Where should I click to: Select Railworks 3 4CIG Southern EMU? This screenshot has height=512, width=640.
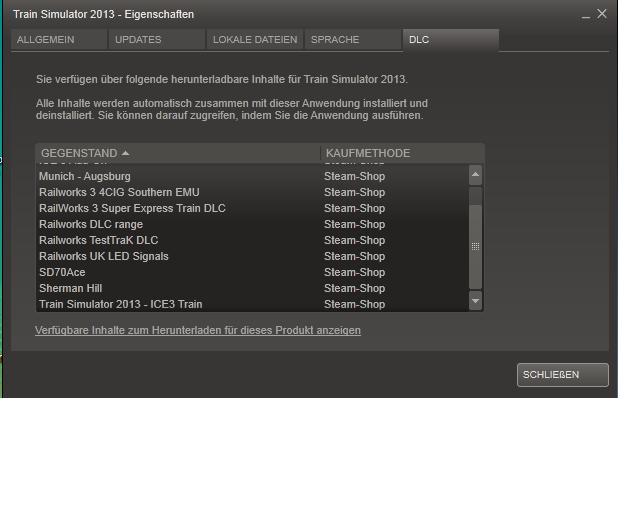pos(252,192)
